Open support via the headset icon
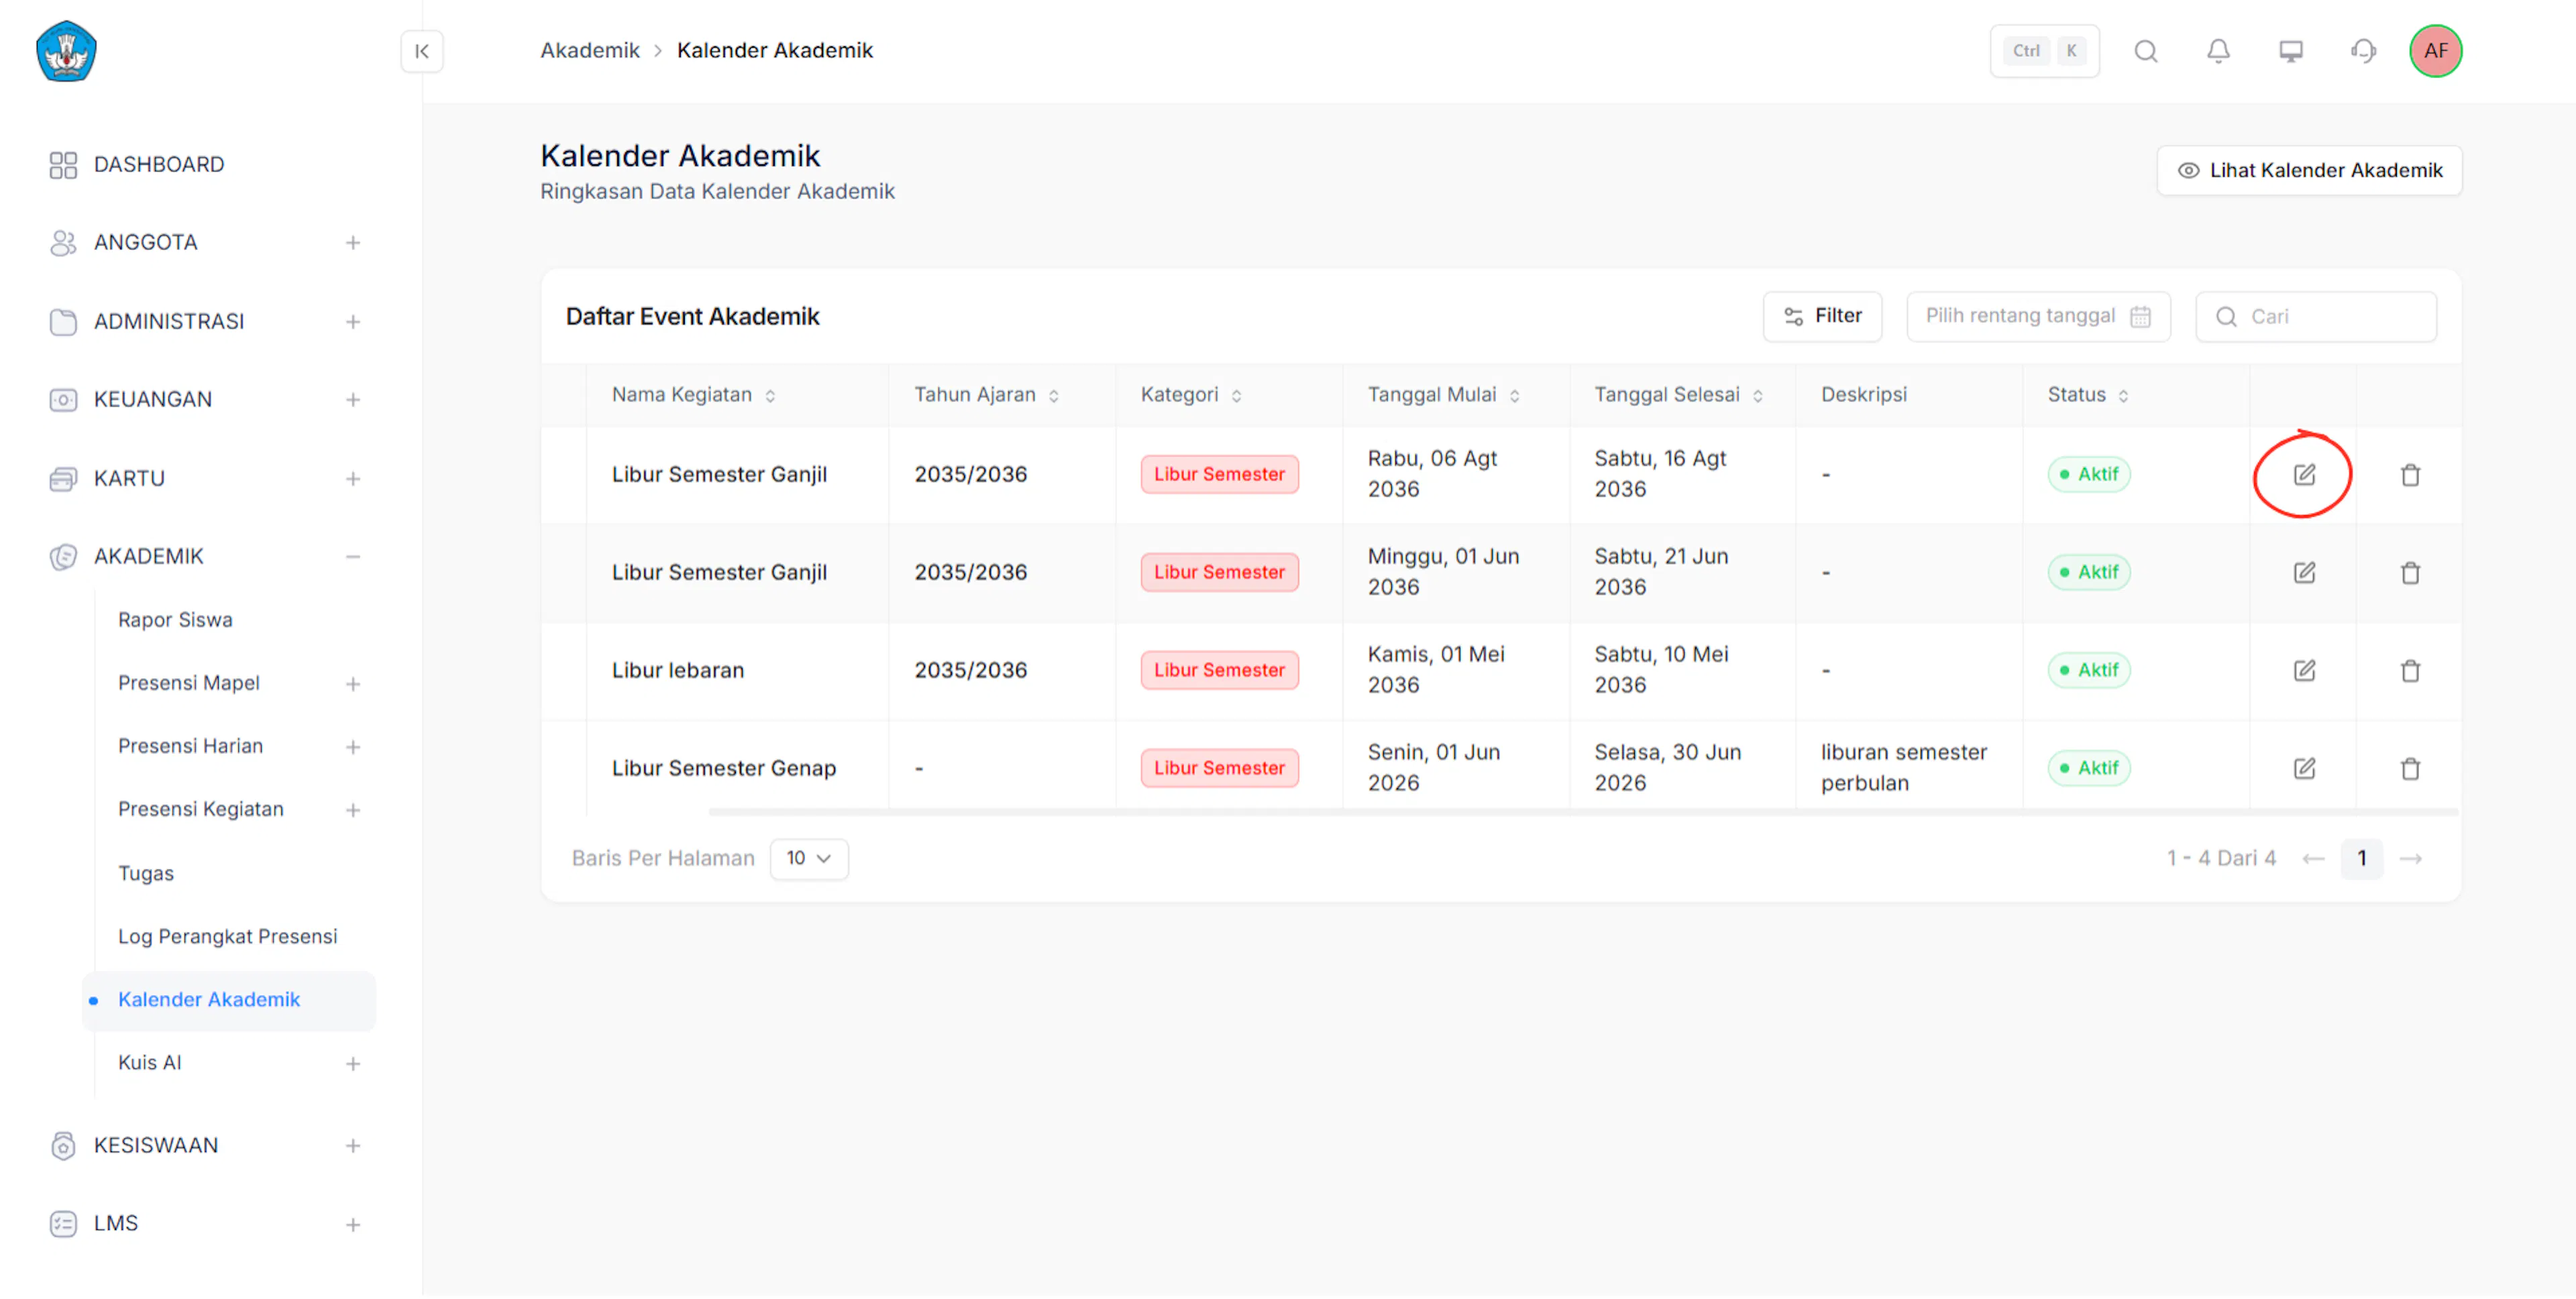 (x=2364, y=51)
